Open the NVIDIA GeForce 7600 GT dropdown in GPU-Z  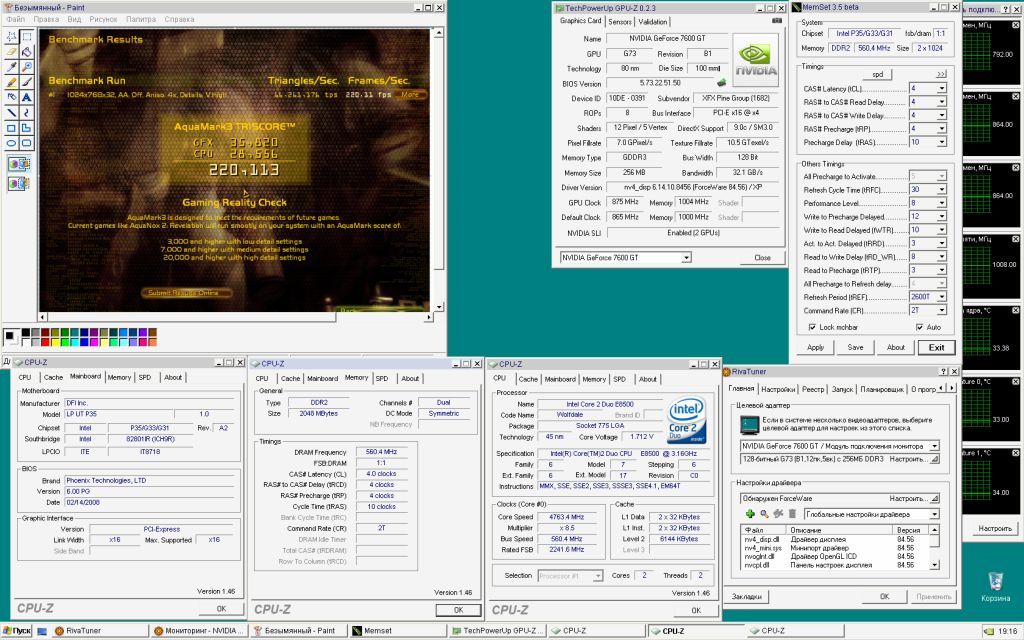(x=686, y=257)
